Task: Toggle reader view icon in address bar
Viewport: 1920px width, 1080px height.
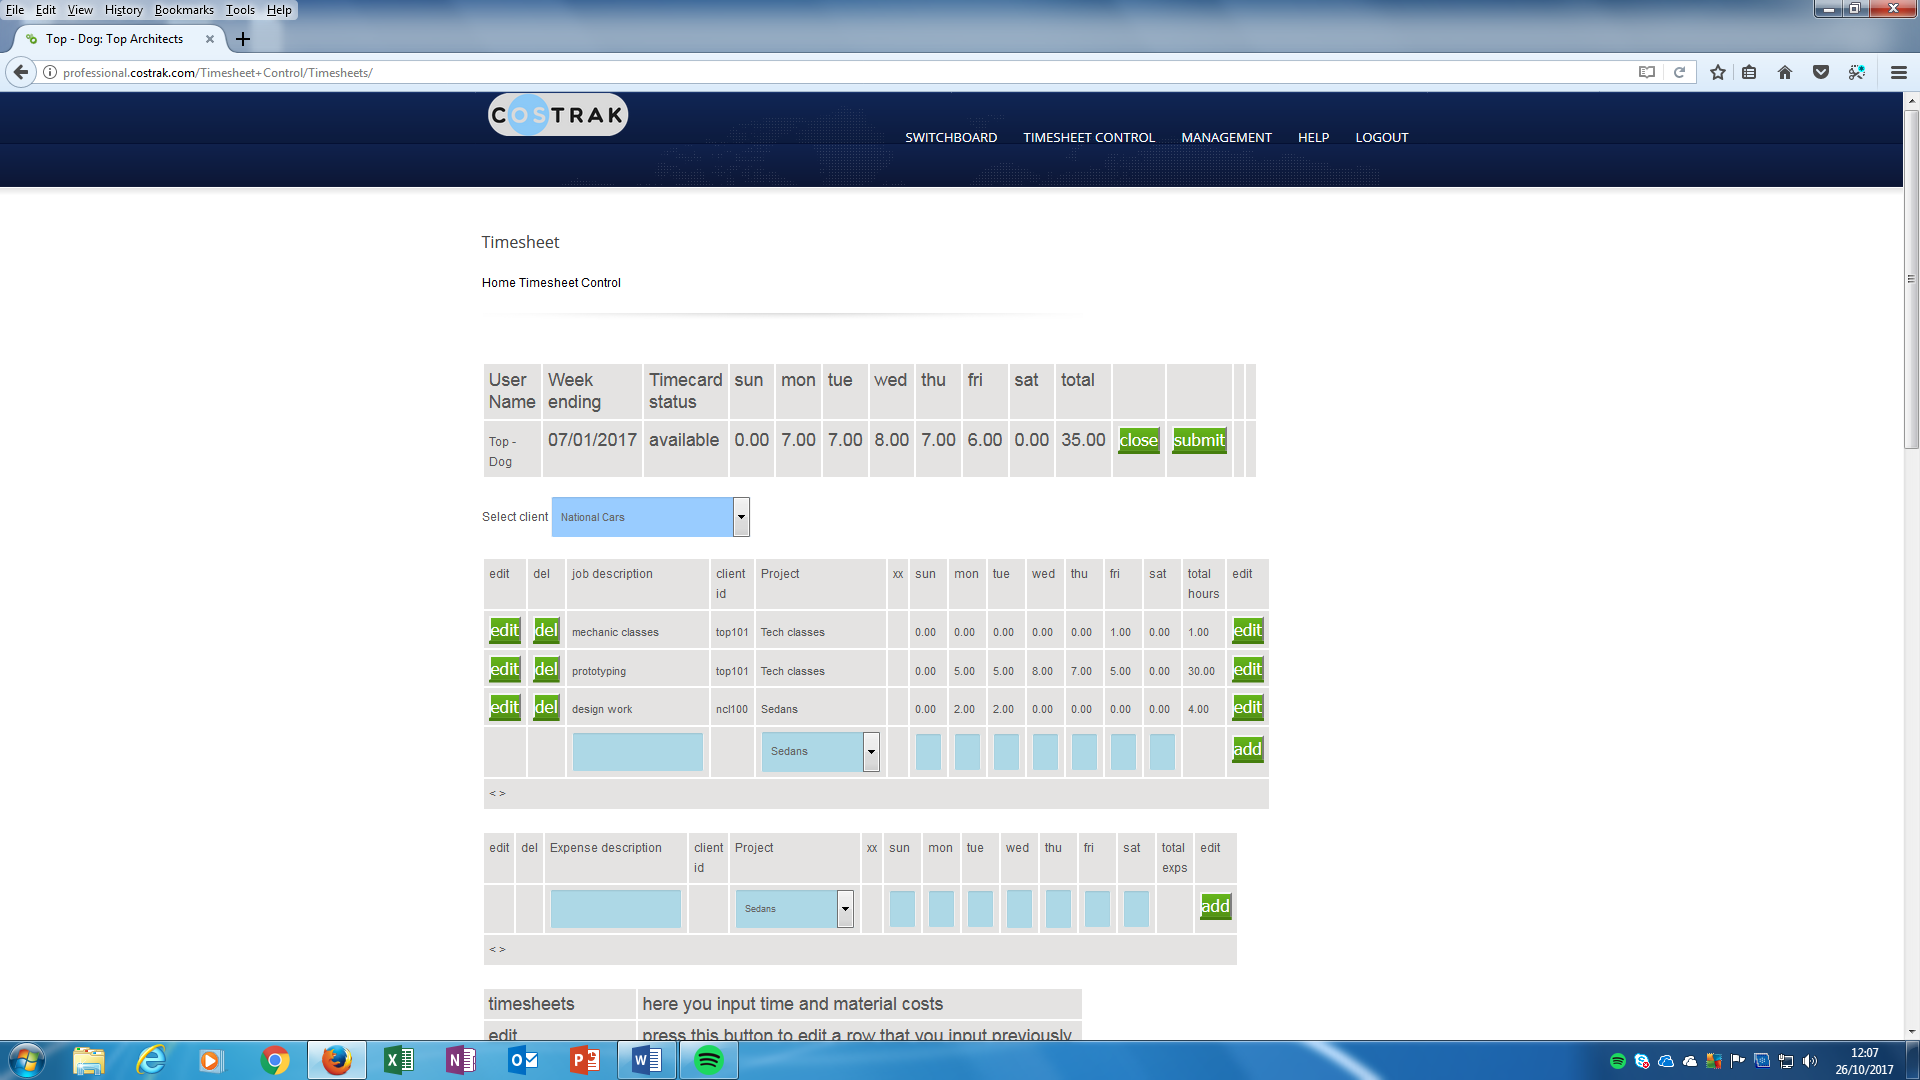Action: (x=1647, y=72)
